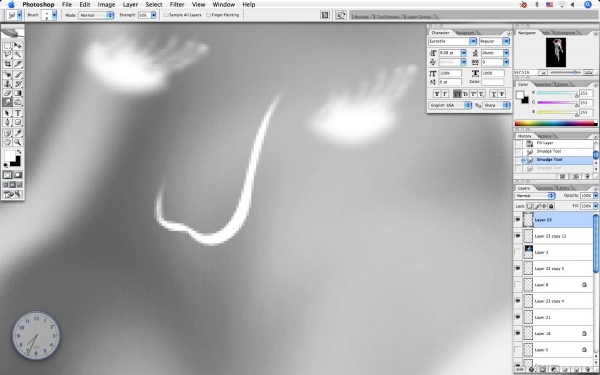Select the Path Selection tool
Image resolution: width=600 pixels, height=375 pixels.
point(7,113)
